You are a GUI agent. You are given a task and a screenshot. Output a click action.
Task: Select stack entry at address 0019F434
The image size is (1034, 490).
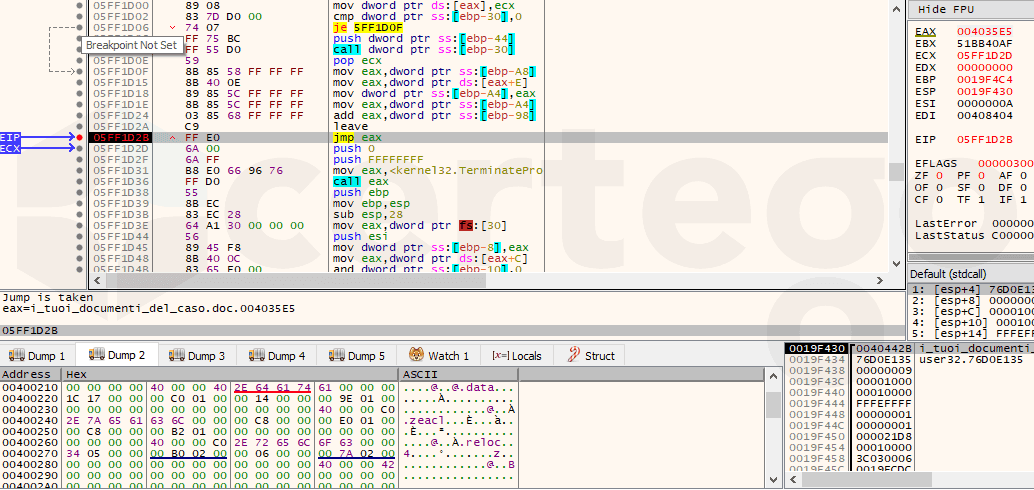click(818, 359)
